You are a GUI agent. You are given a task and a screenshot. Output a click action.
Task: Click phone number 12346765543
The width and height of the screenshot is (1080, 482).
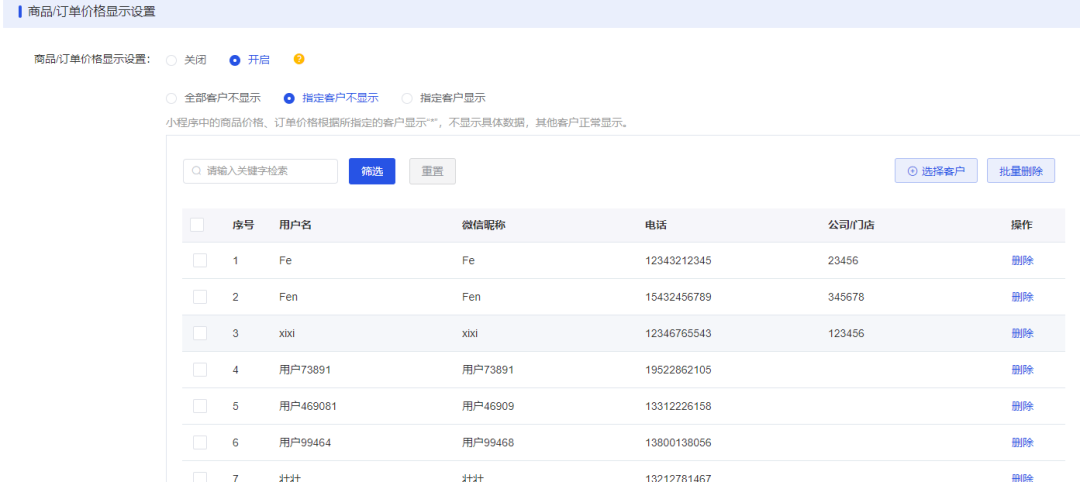[678, 333]
